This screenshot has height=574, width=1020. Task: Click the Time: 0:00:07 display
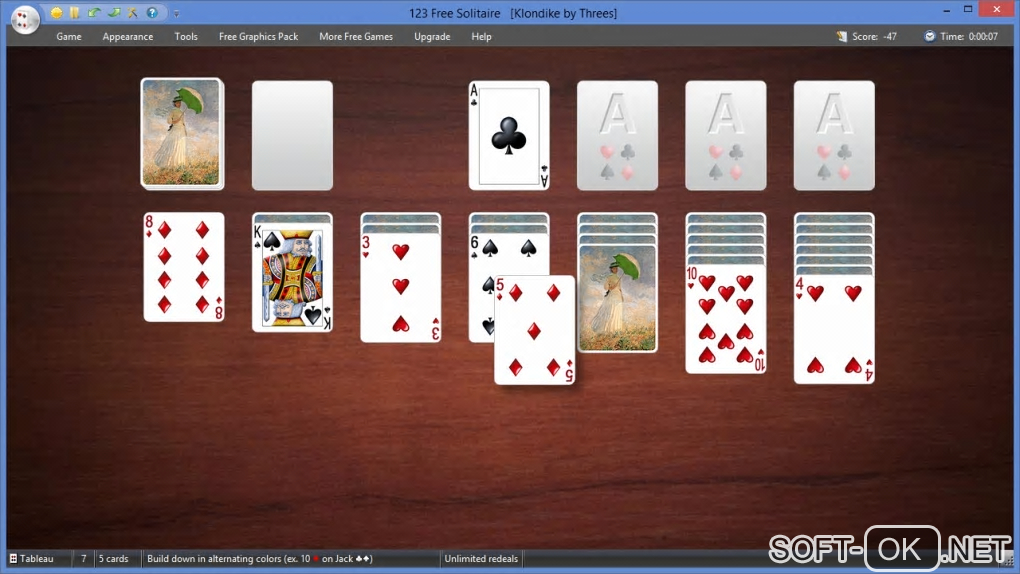click(x=969, y=36)
